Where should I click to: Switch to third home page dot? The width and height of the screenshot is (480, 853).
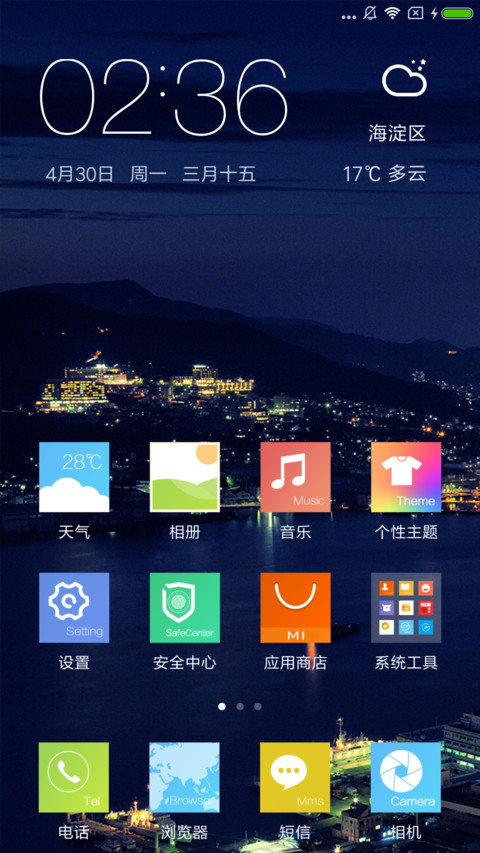(258, 707)
